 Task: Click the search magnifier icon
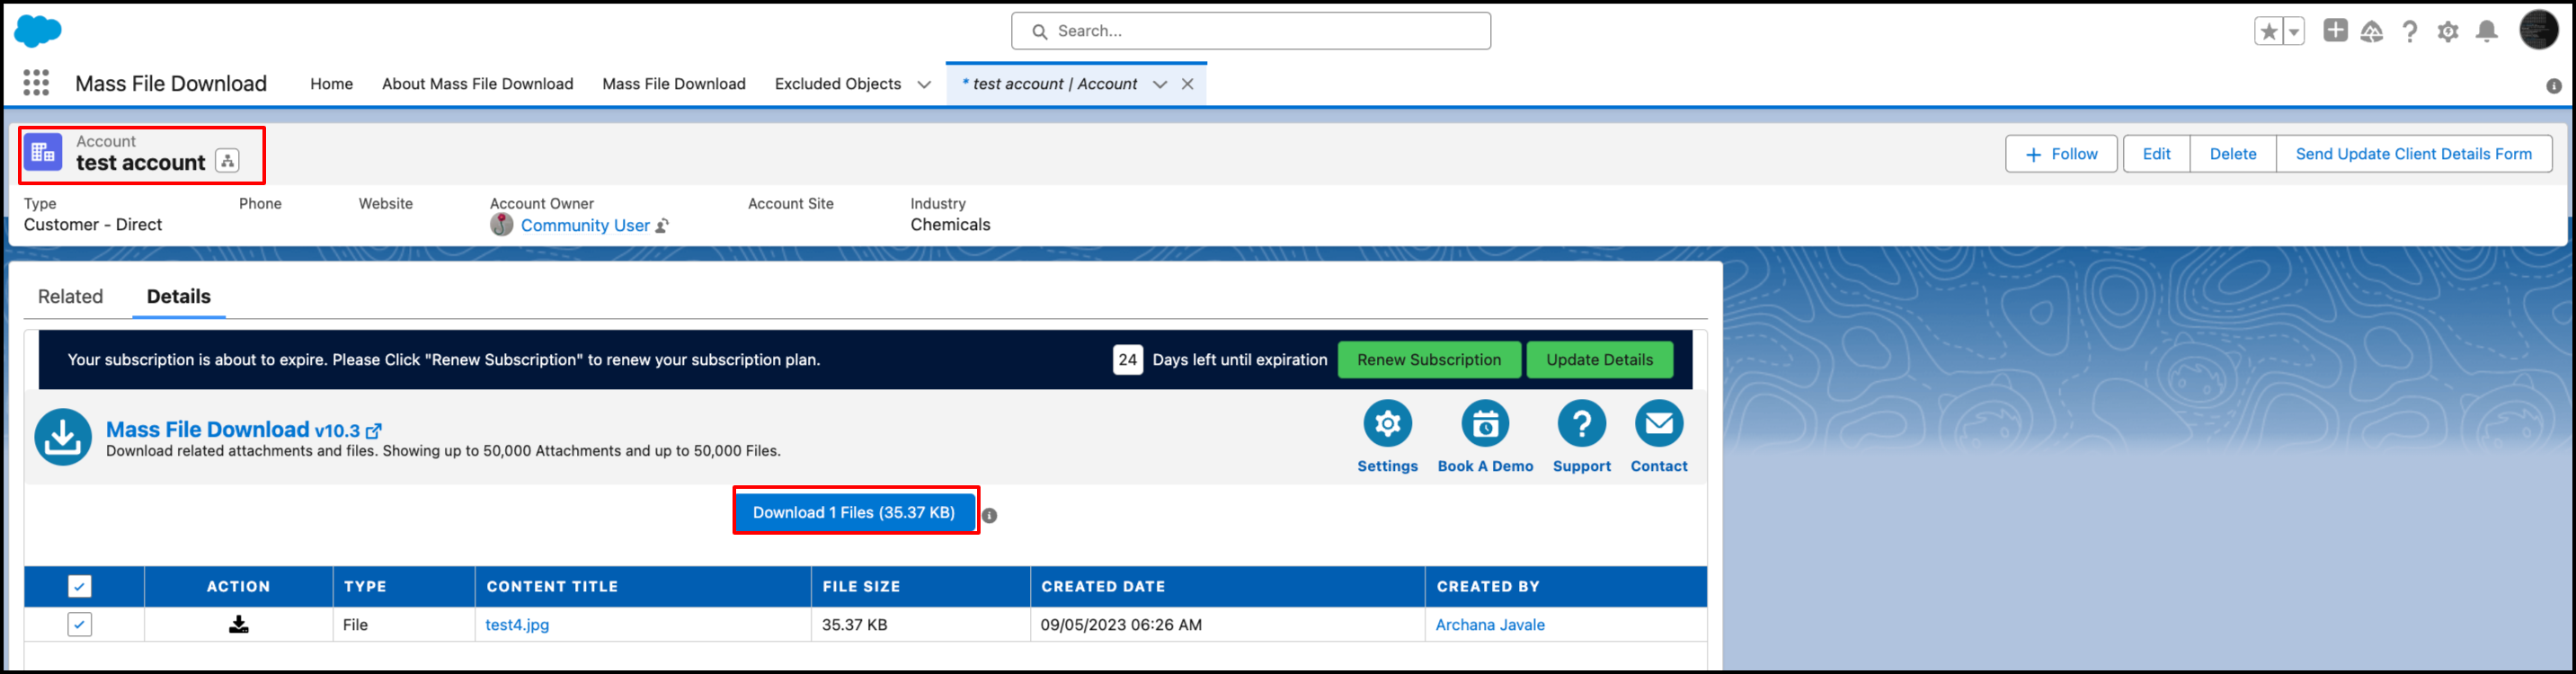point(1039,32)
